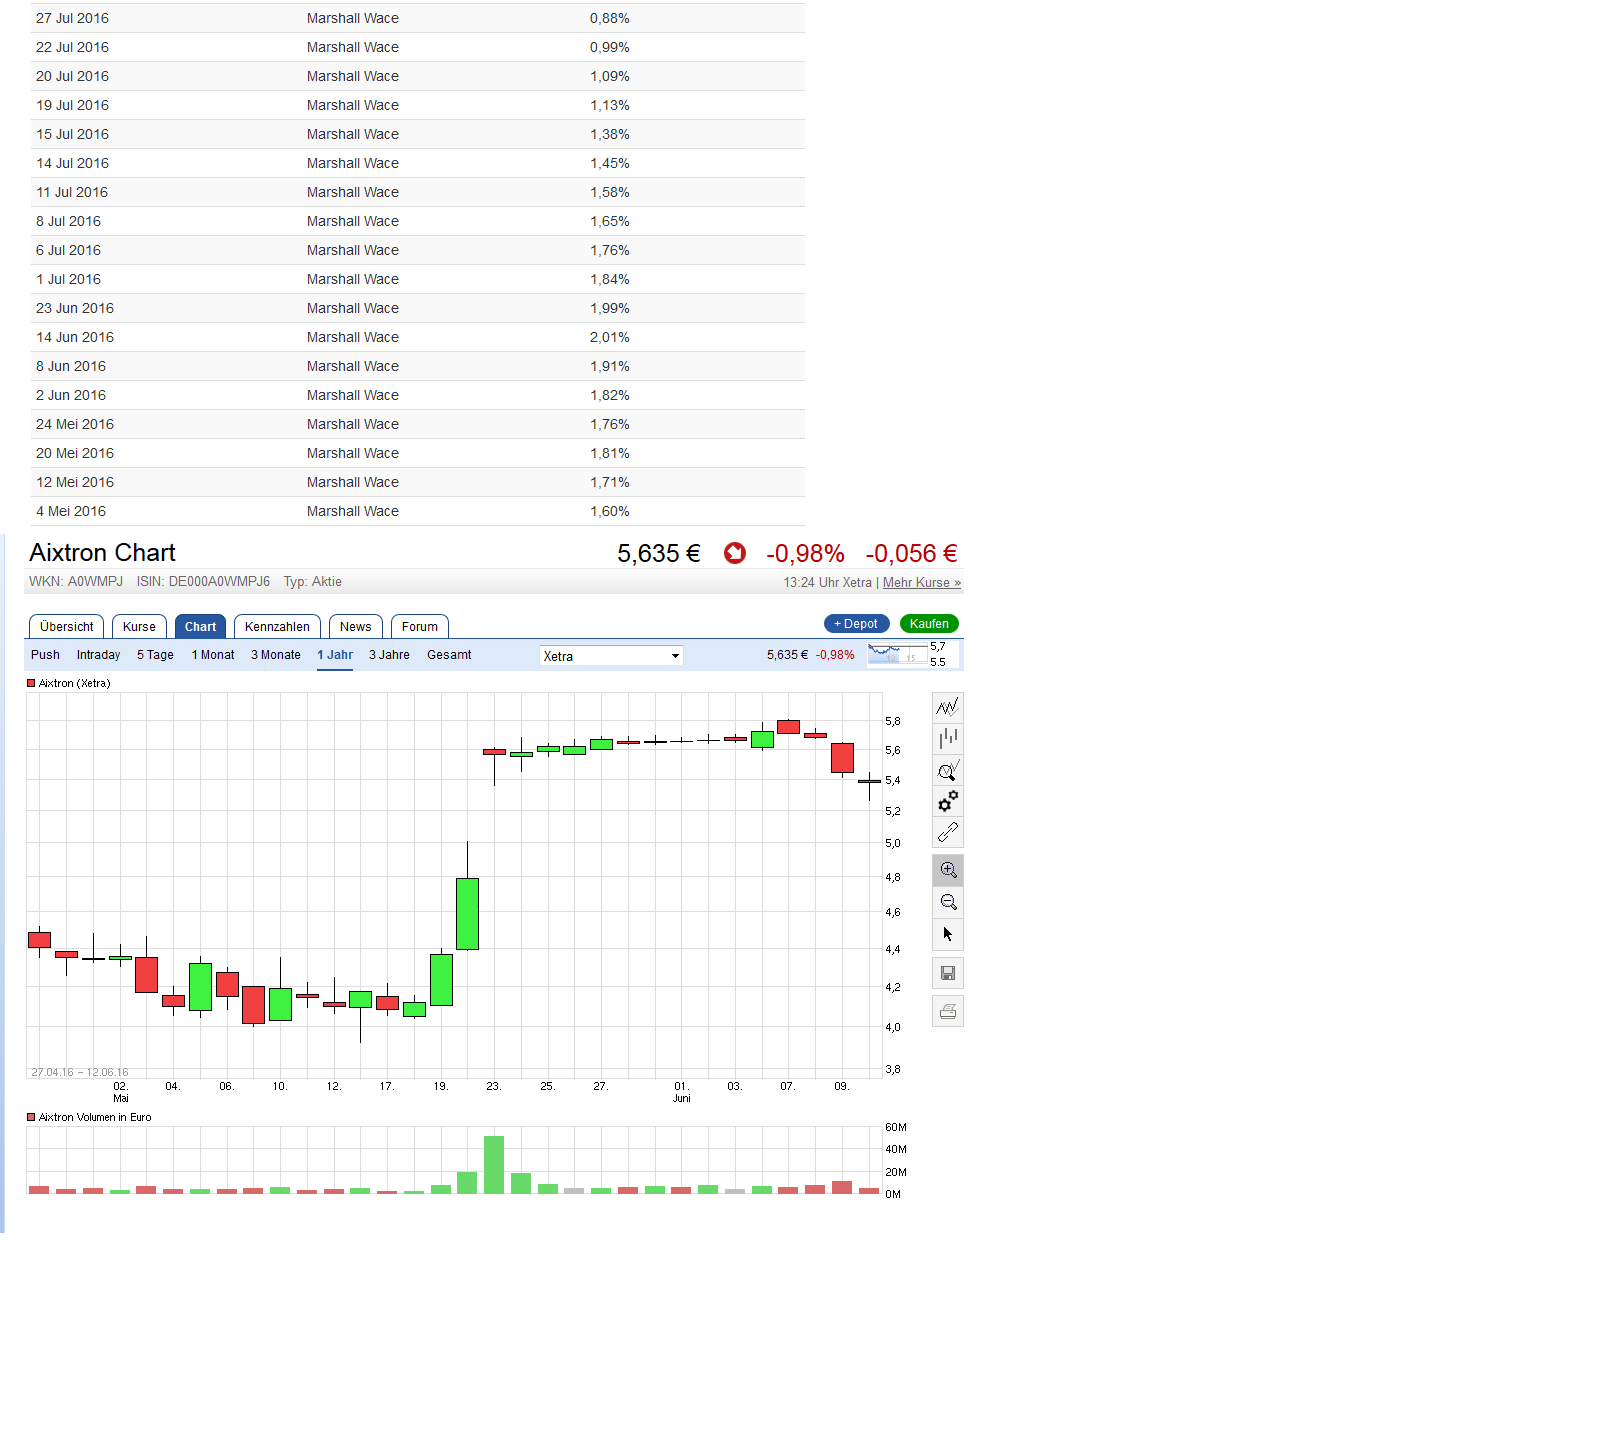1600x1430 pixels.
Task: Activate the zoom in tool
Action: (x=948, y=870)
